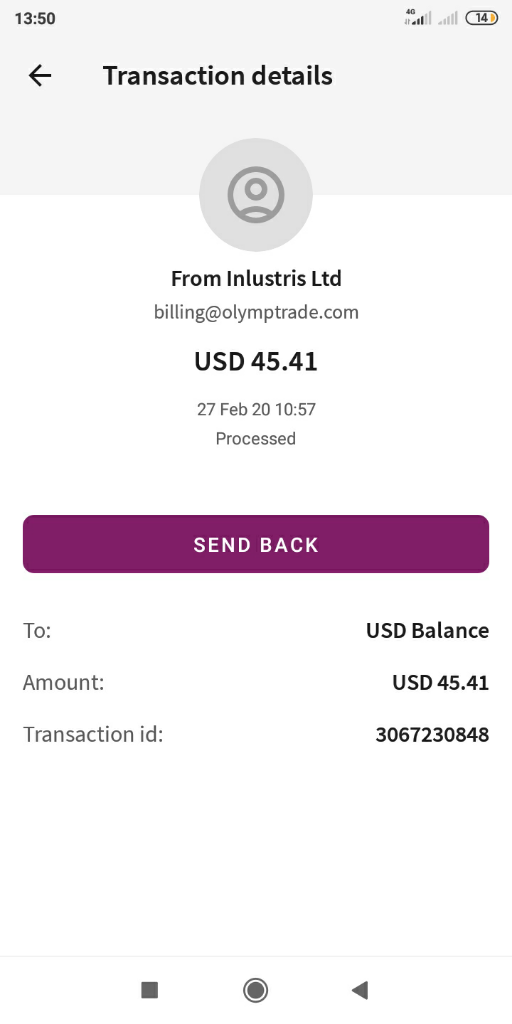Tap the SEND BACK button

[256, 544]
